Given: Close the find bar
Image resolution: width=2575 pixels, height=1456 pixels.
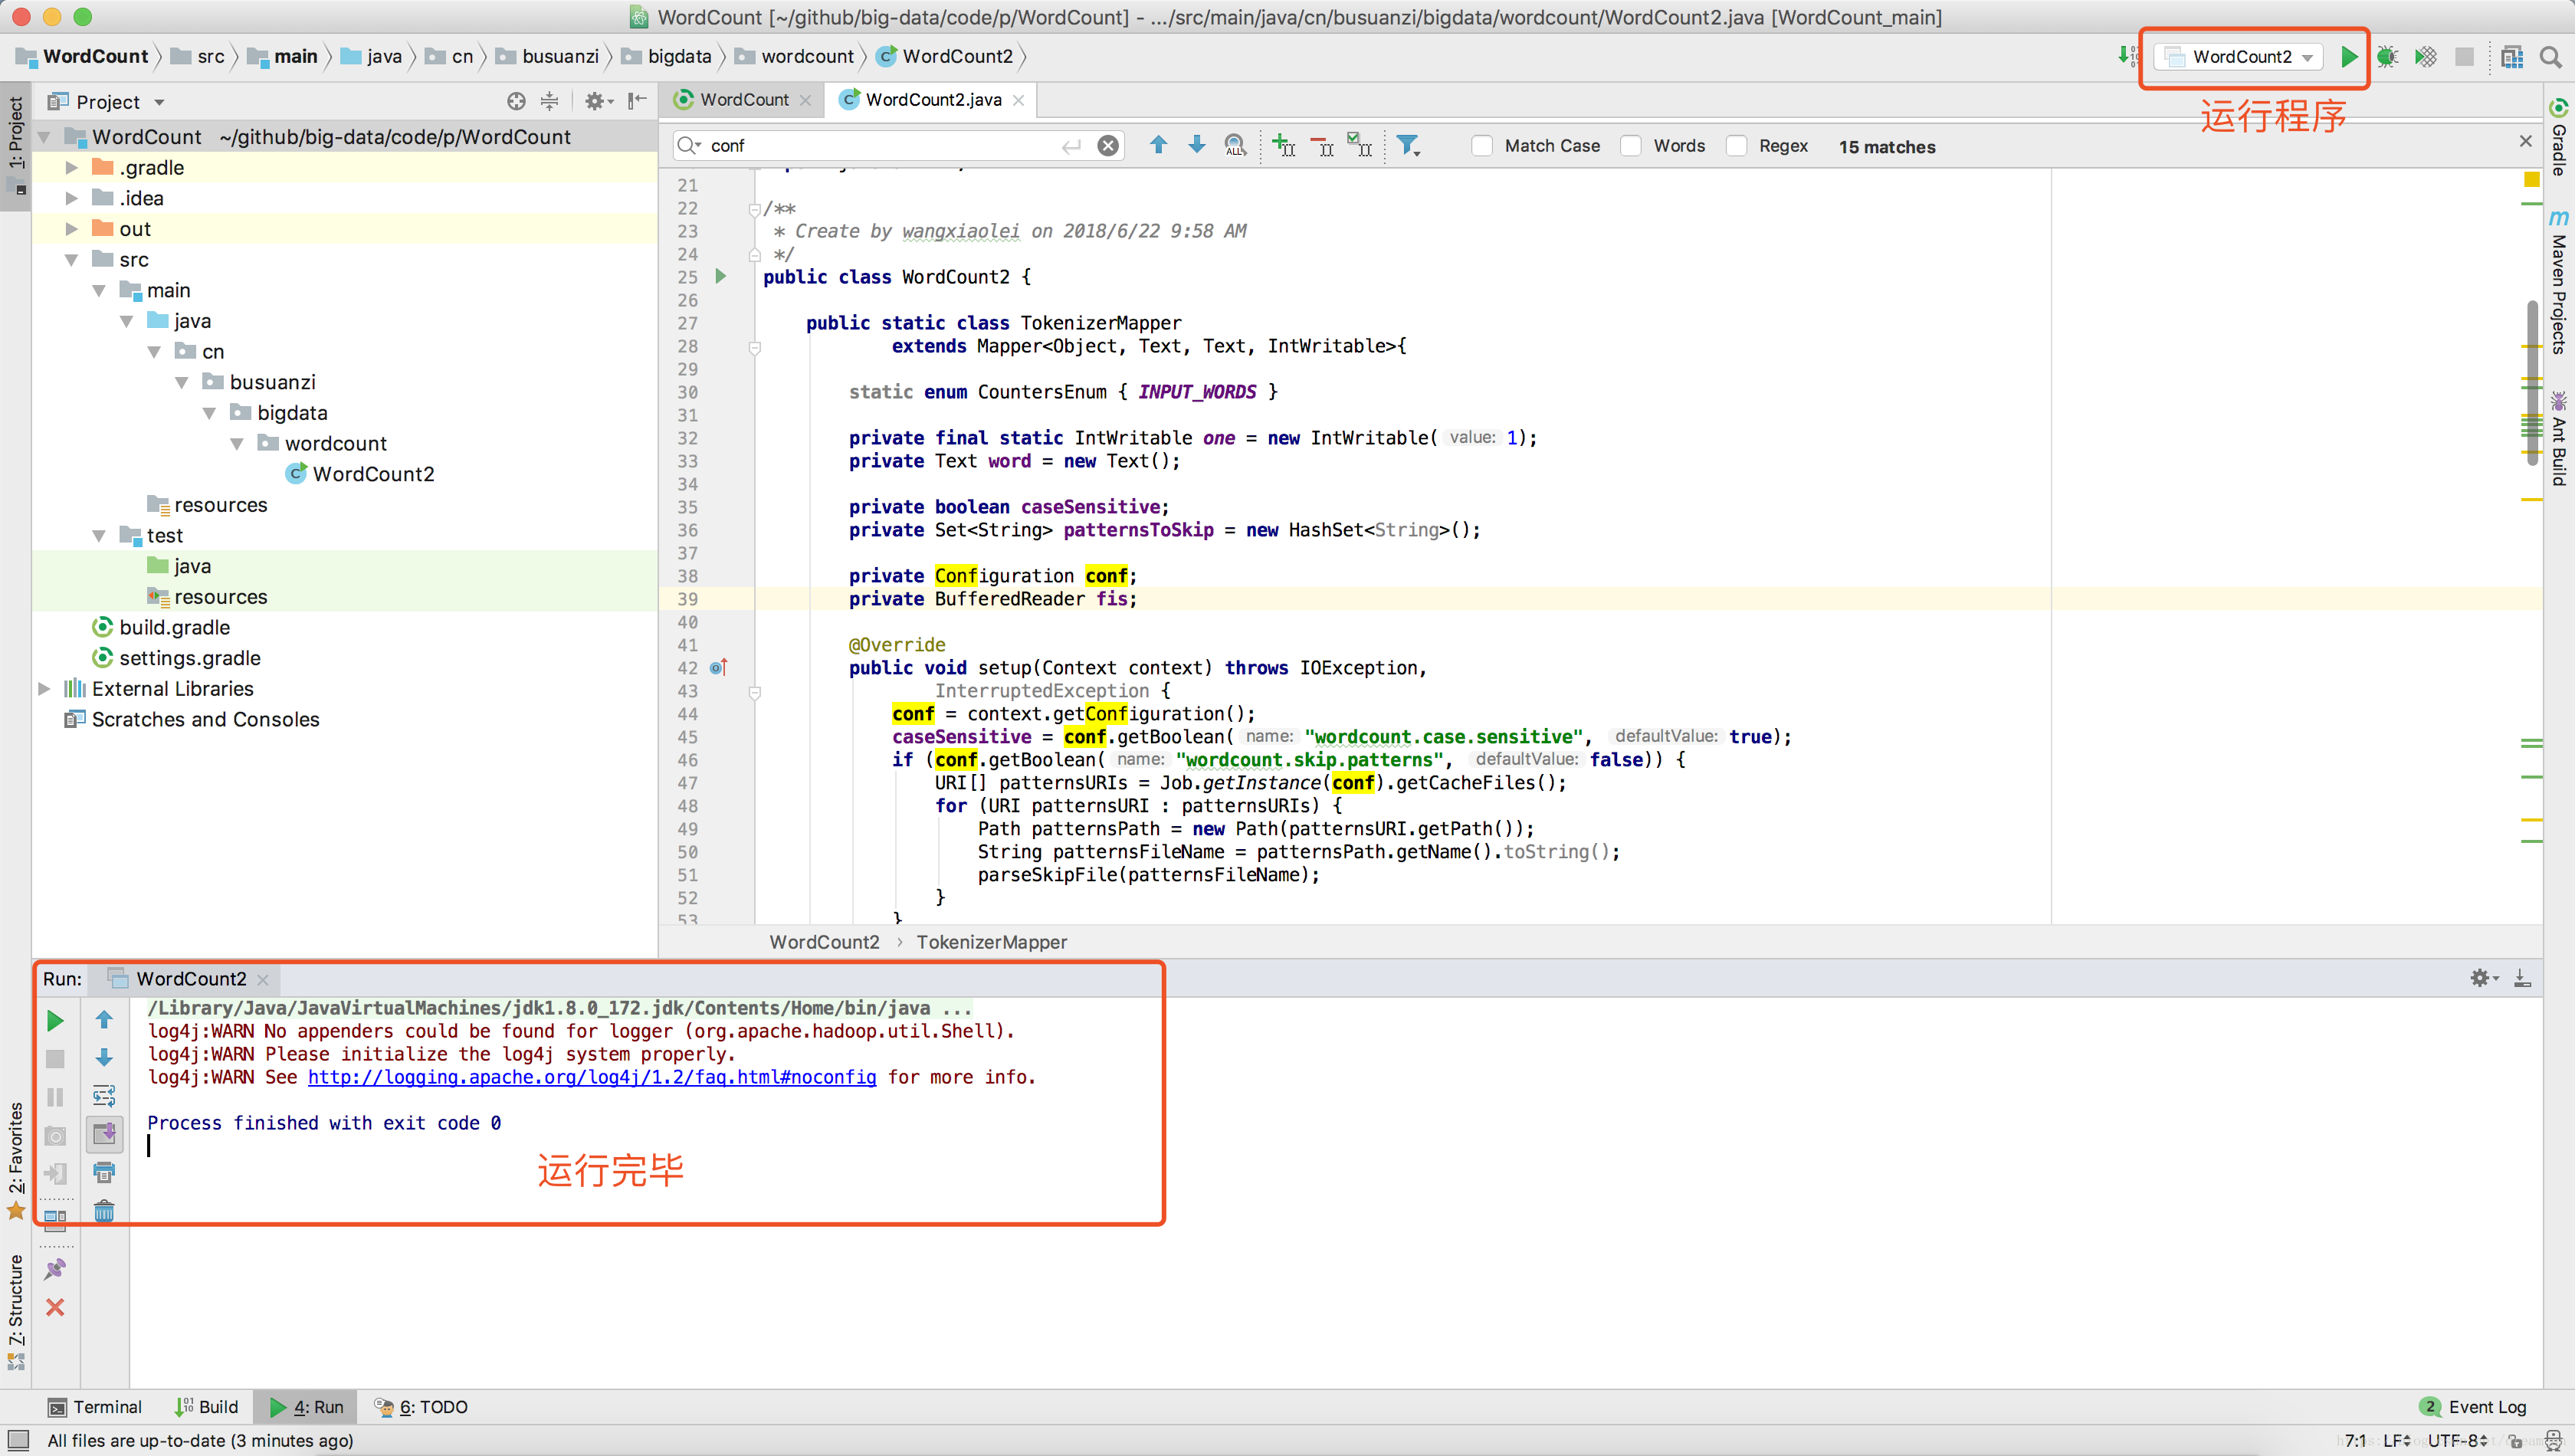Looking at the screenshot, I should 2525,141.
